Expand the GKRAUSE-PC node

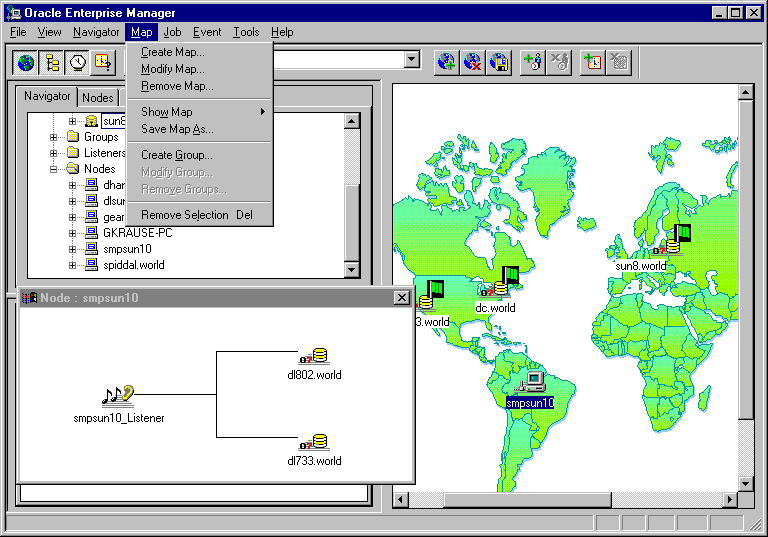72,233
